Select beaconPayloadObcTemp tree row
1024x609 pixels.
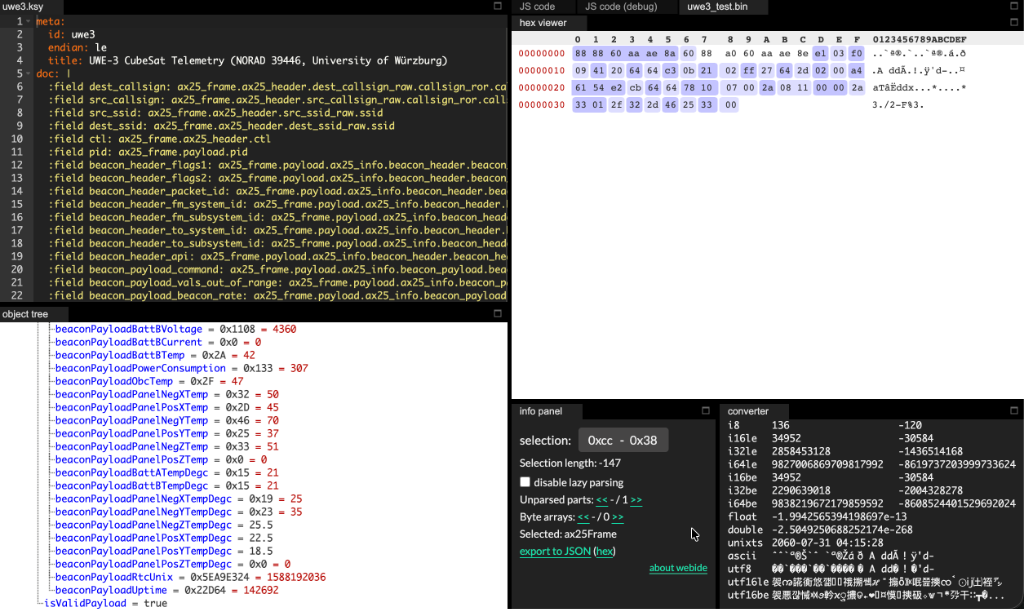point(149,381)
